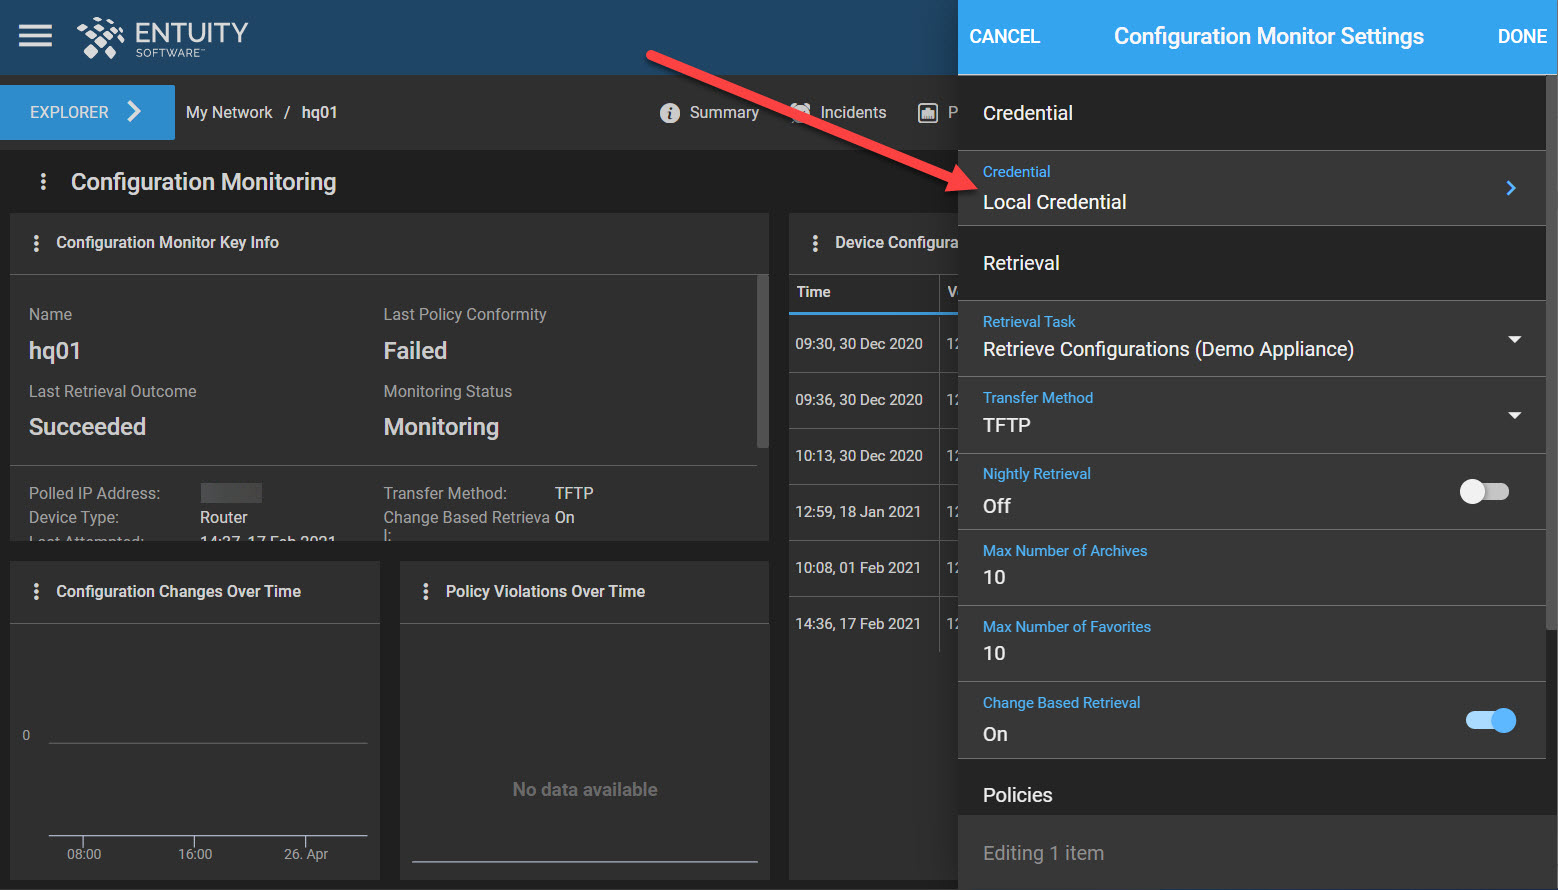Open Configuration Monitoring overflow menu
The image size is (1558, 890).
tap(43, 181)
